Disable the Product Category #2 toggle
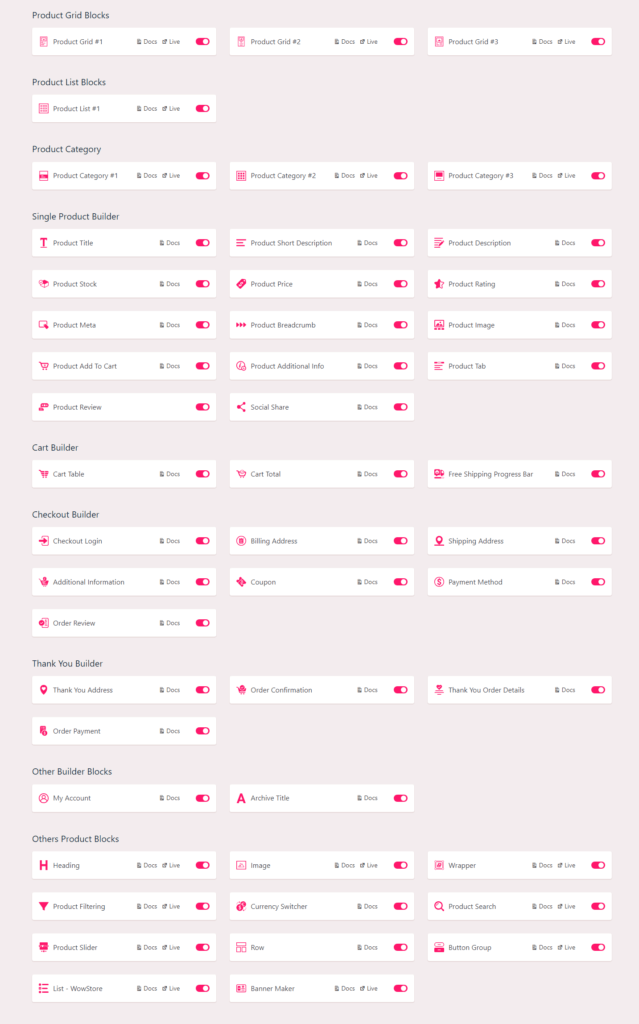 400,176
